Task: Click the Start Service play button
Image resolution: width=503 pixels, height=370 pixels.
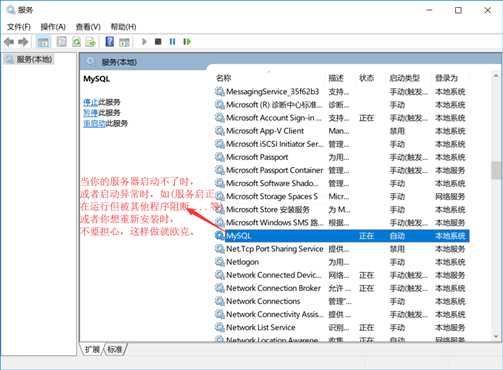Action: [144, 42]
